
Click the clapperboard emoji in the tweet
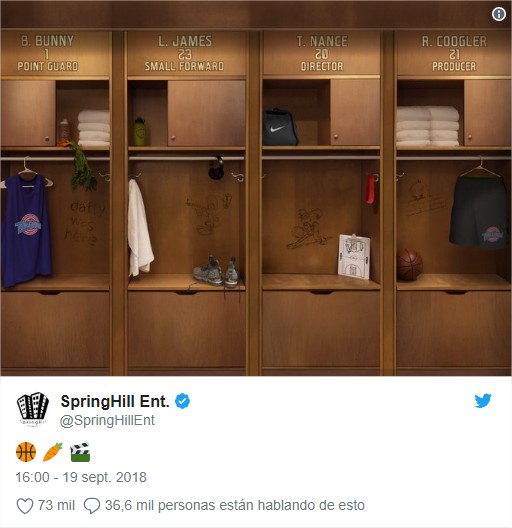pyautogui.click(x=80, y=452)
